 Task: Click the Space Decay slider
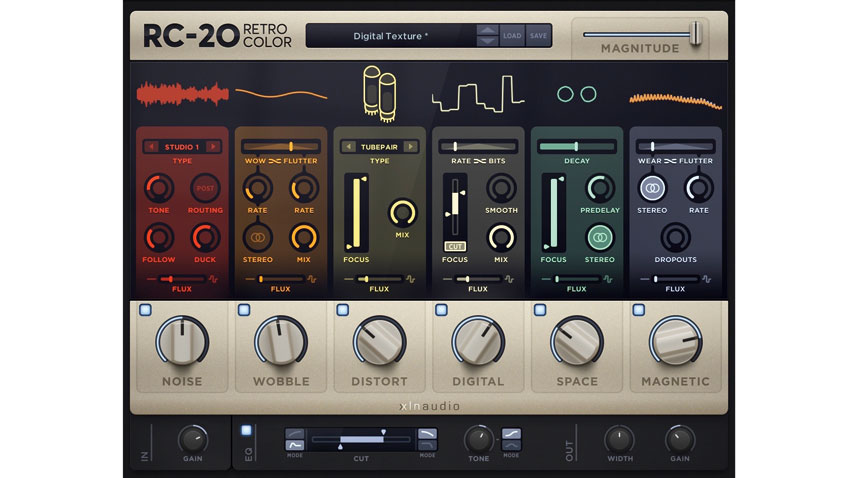pos(577,146)
